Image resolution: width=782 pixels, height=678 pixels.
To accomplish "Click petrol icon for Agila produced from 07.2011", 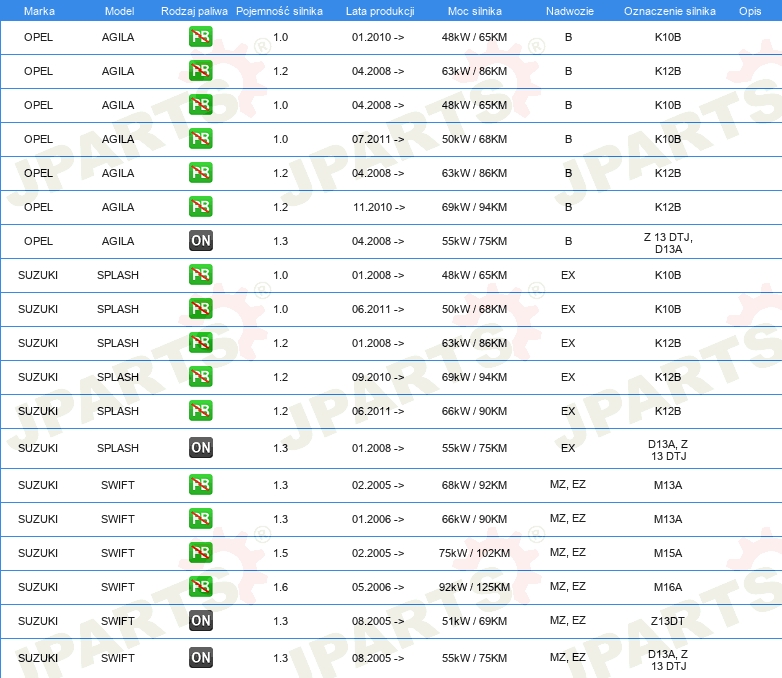I will [201, 139].
